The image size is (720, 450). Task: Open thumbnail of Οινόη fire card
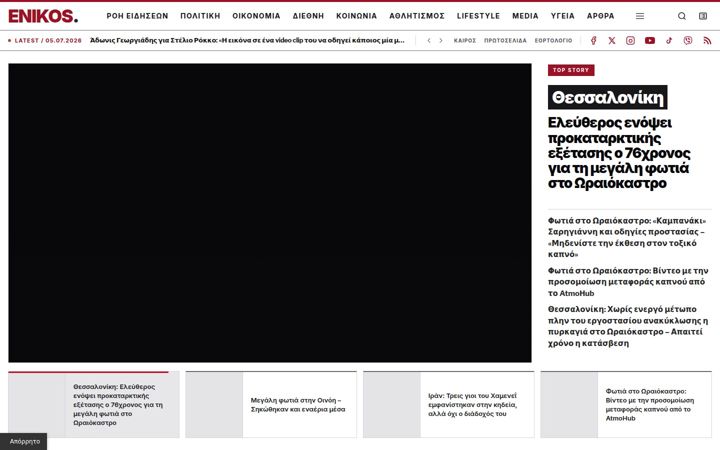pyautogui.click(x=214, y=405)
